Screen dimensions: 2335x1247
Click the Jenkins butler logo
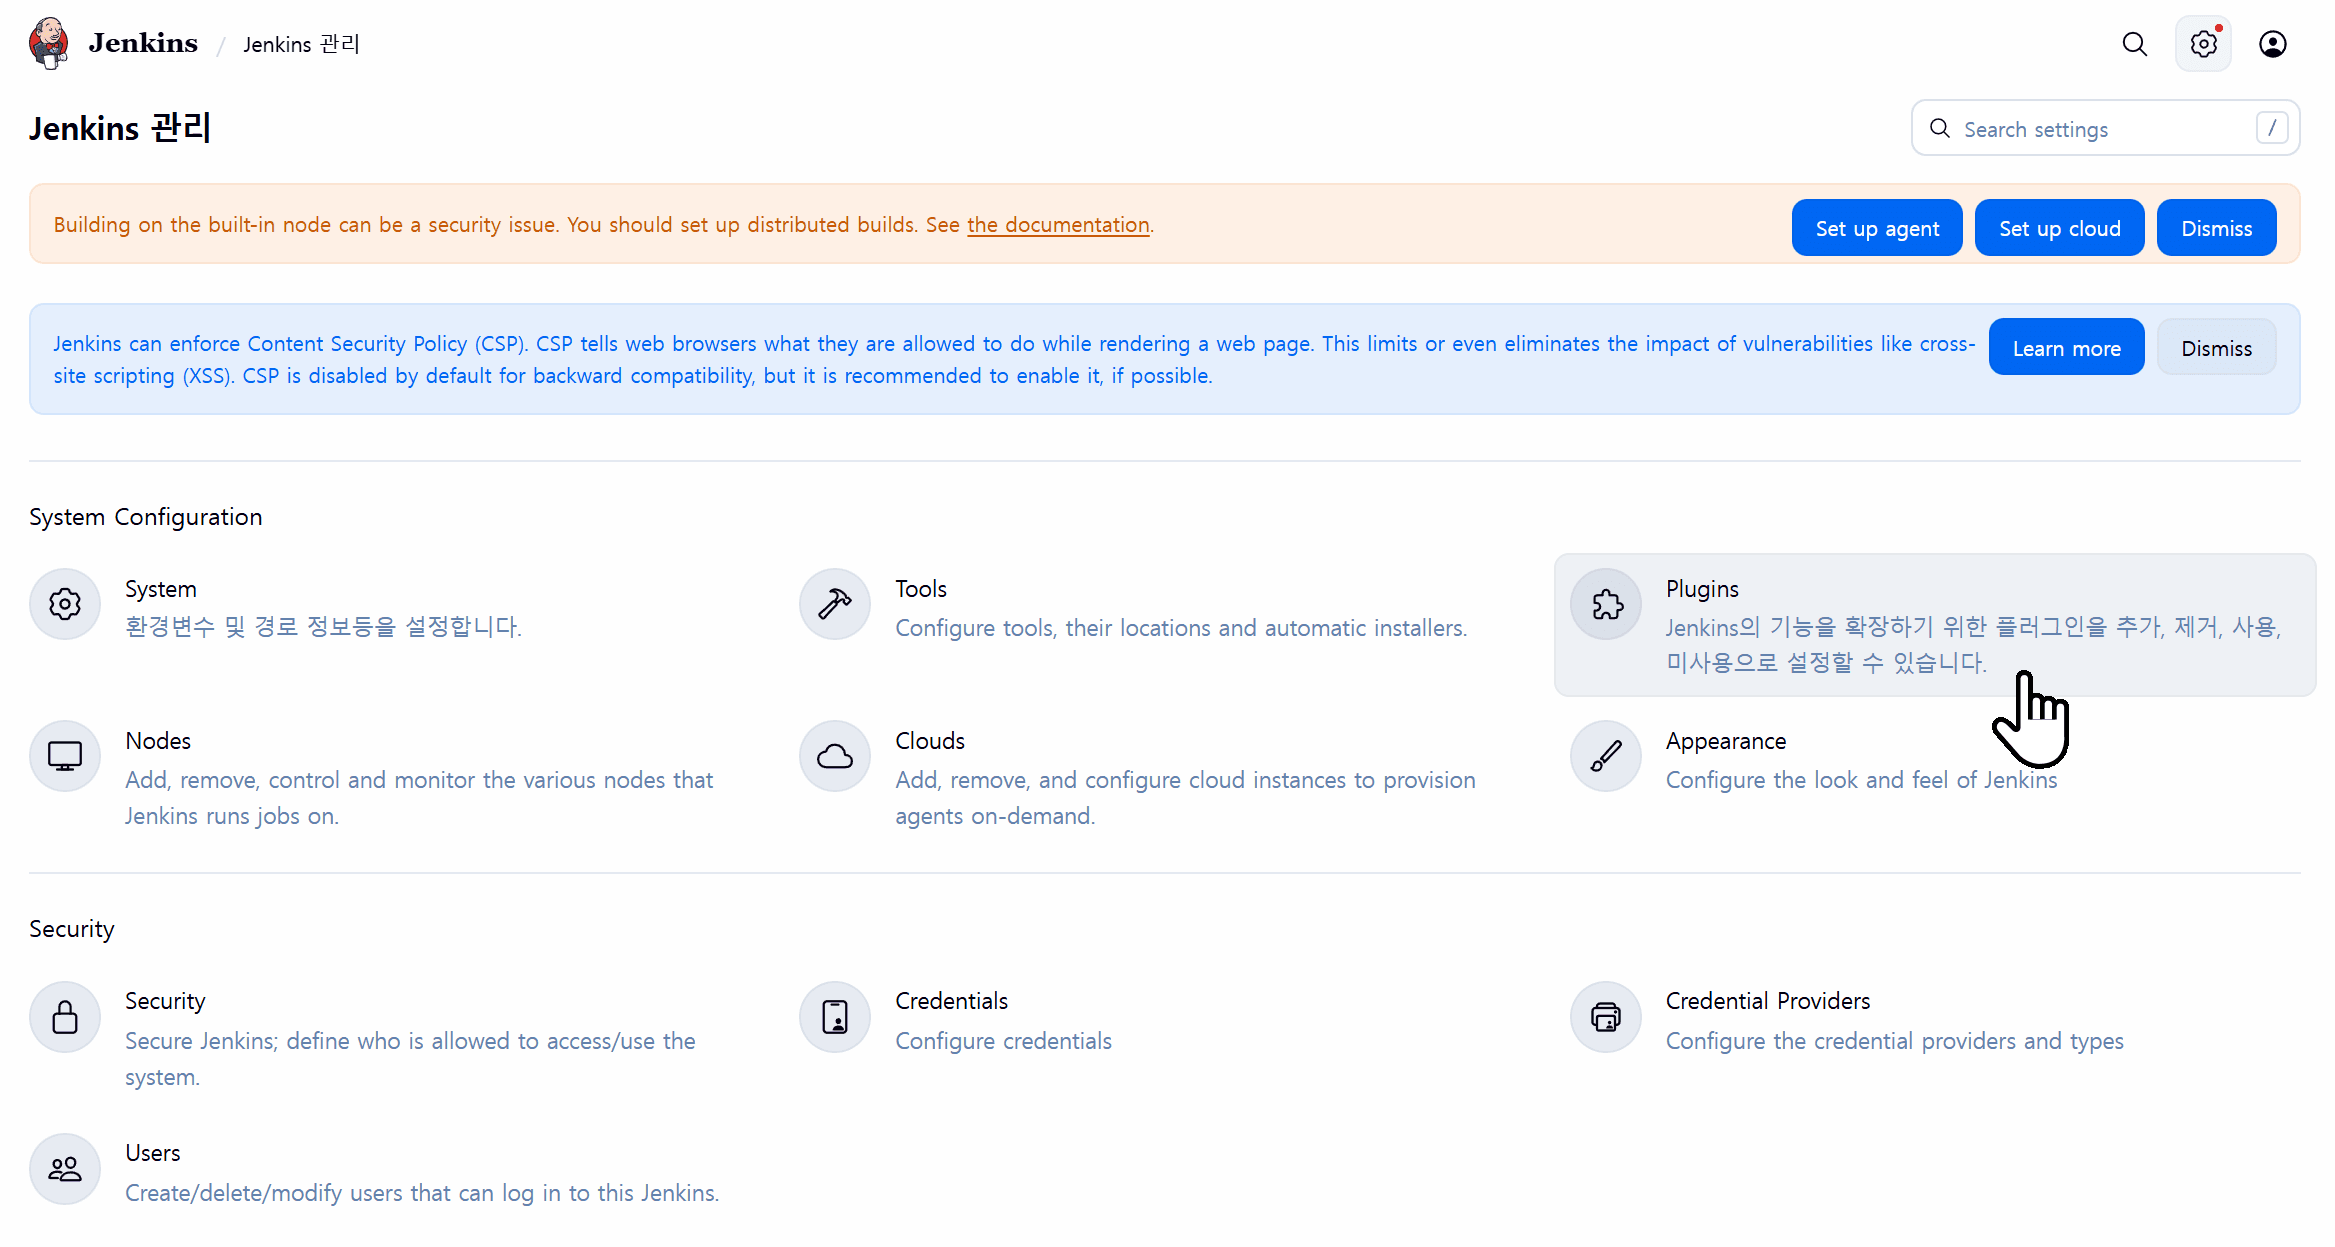point(48,43)
